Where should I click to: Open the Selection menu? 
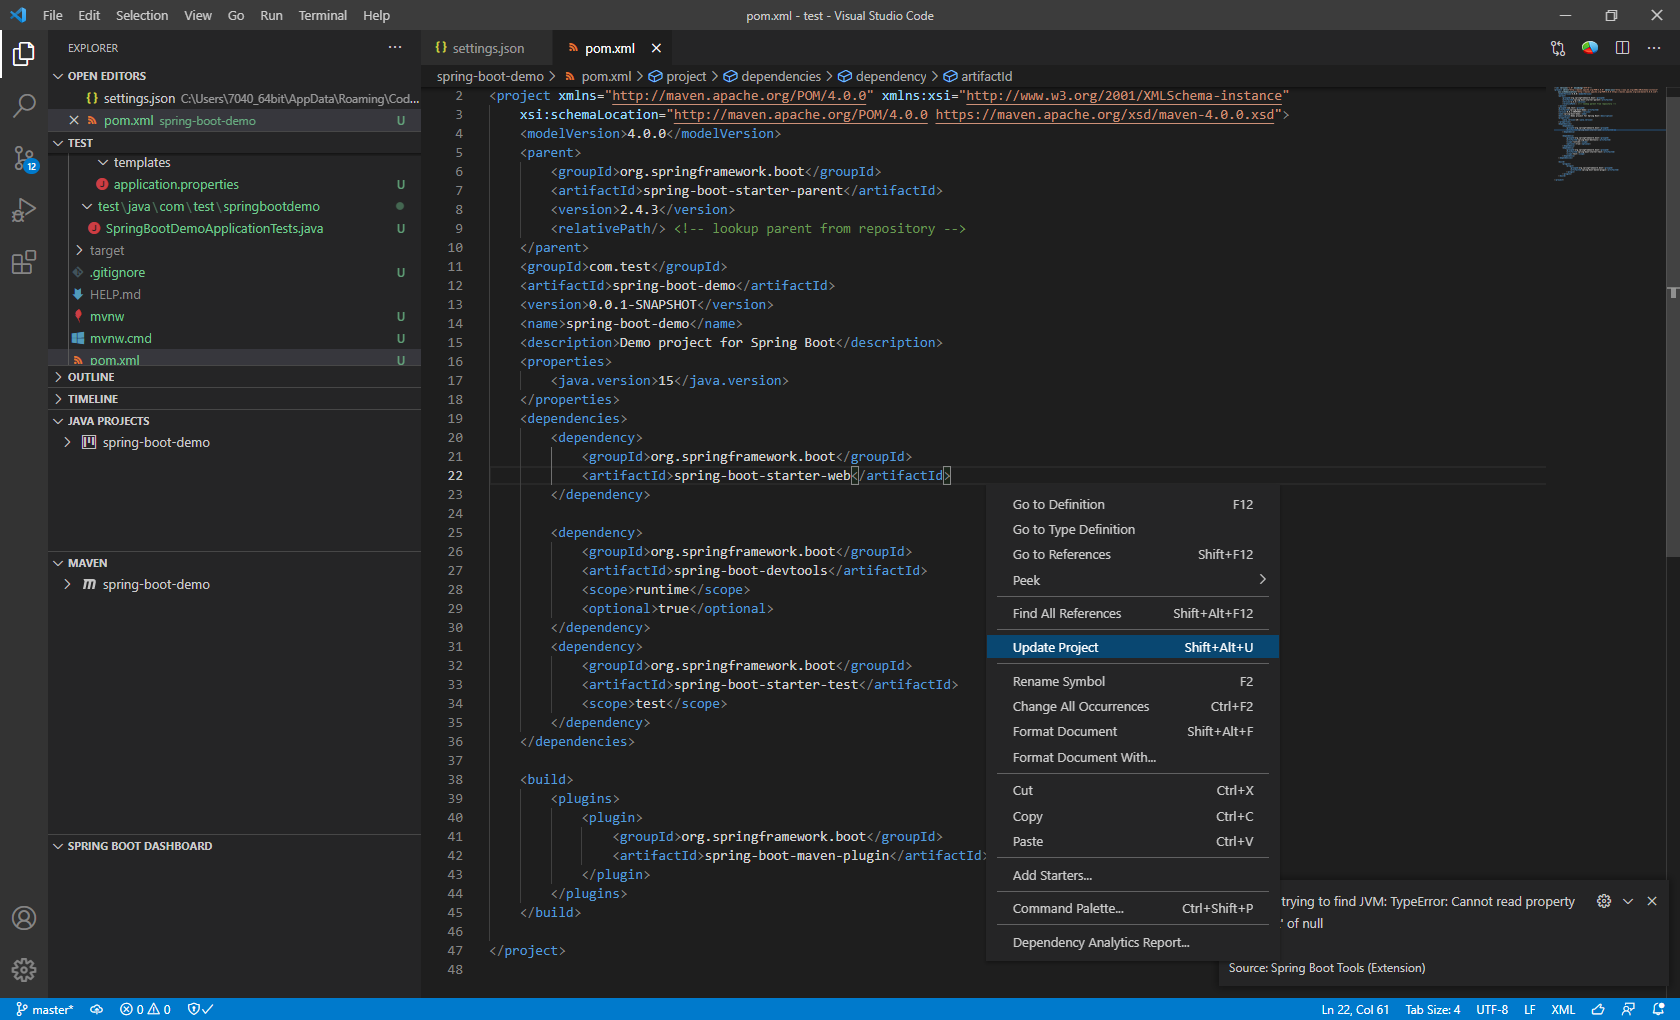(142, 15)
